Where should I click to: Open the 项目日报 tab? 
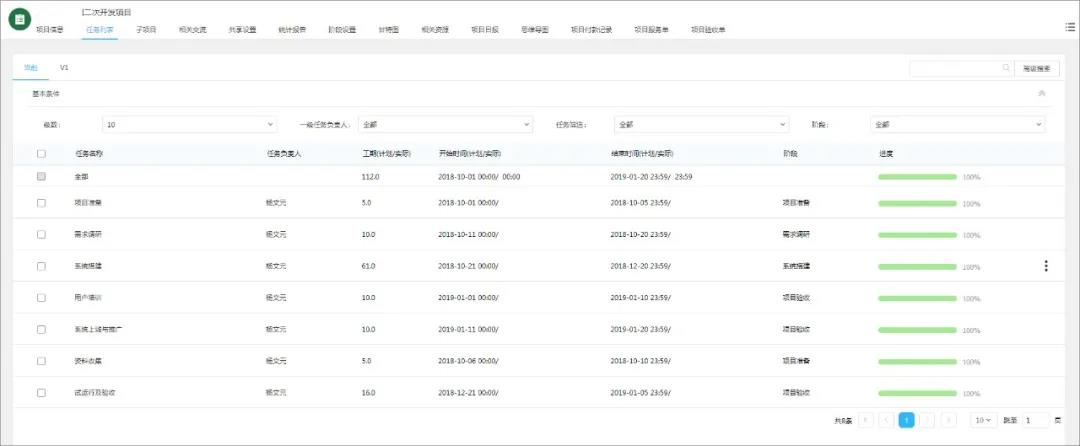coord(485,30)
